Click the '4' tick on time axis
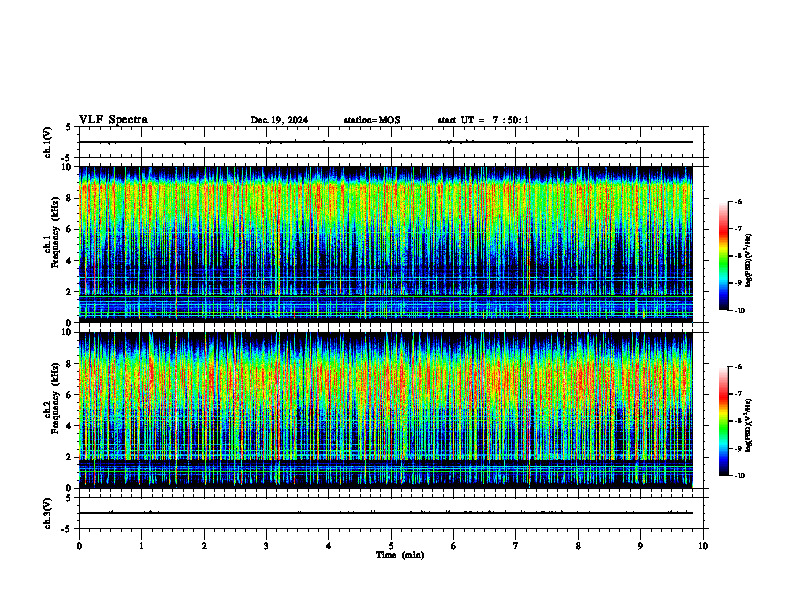 (x=329, y=546)
